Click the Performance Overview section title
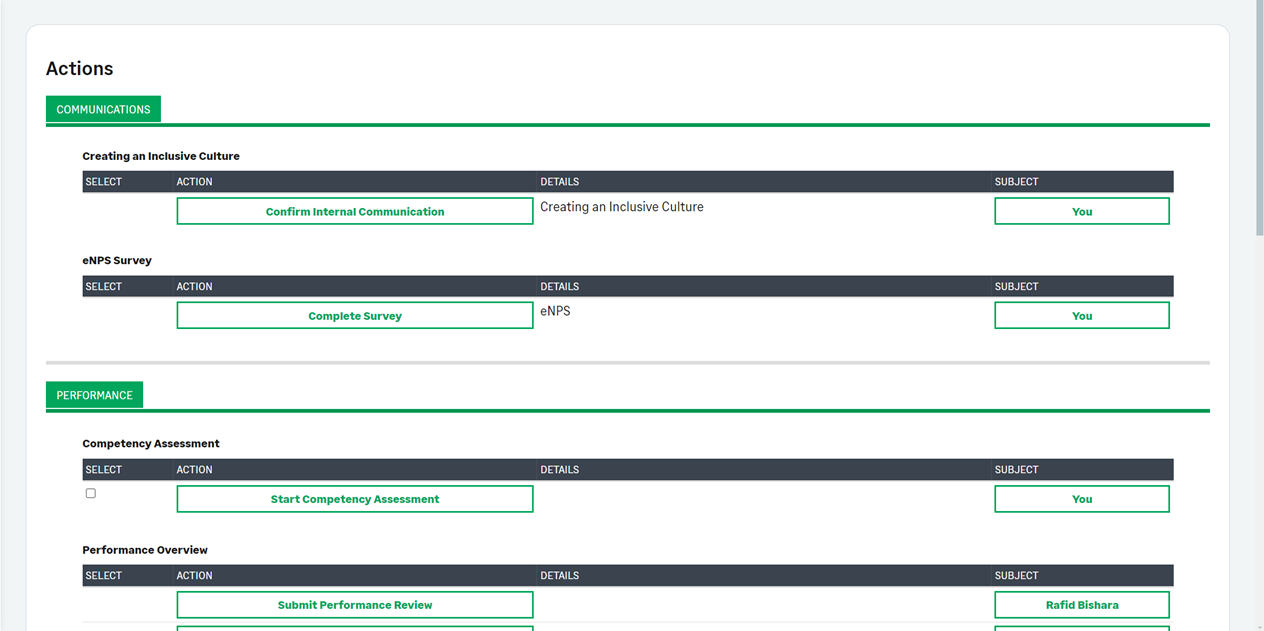This screenshot has height=631, width=1264. pyautogui.click(x=145, y=550)
